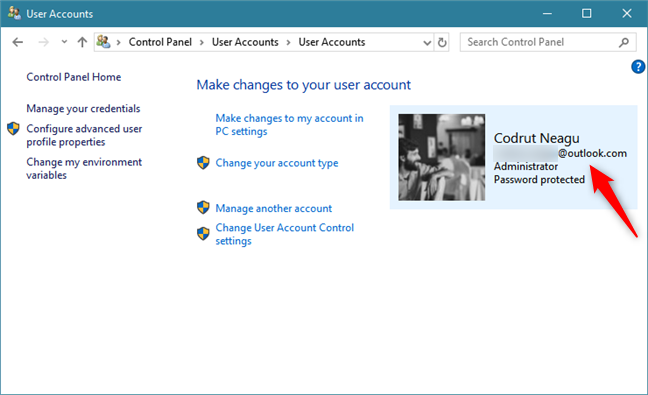Viewport: 648px width, 395px height.
Task: Maximize the User Accounts window
Action: click(586, 14)
